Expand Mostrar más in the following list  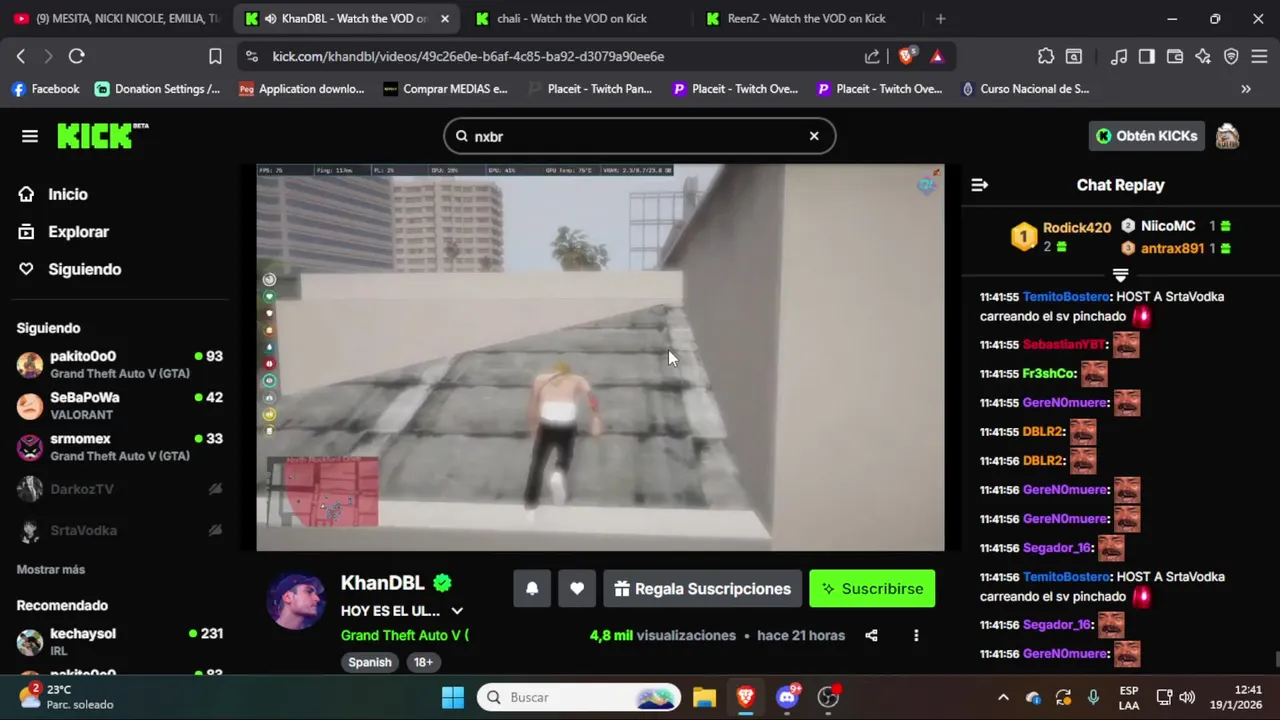point(51,569)
